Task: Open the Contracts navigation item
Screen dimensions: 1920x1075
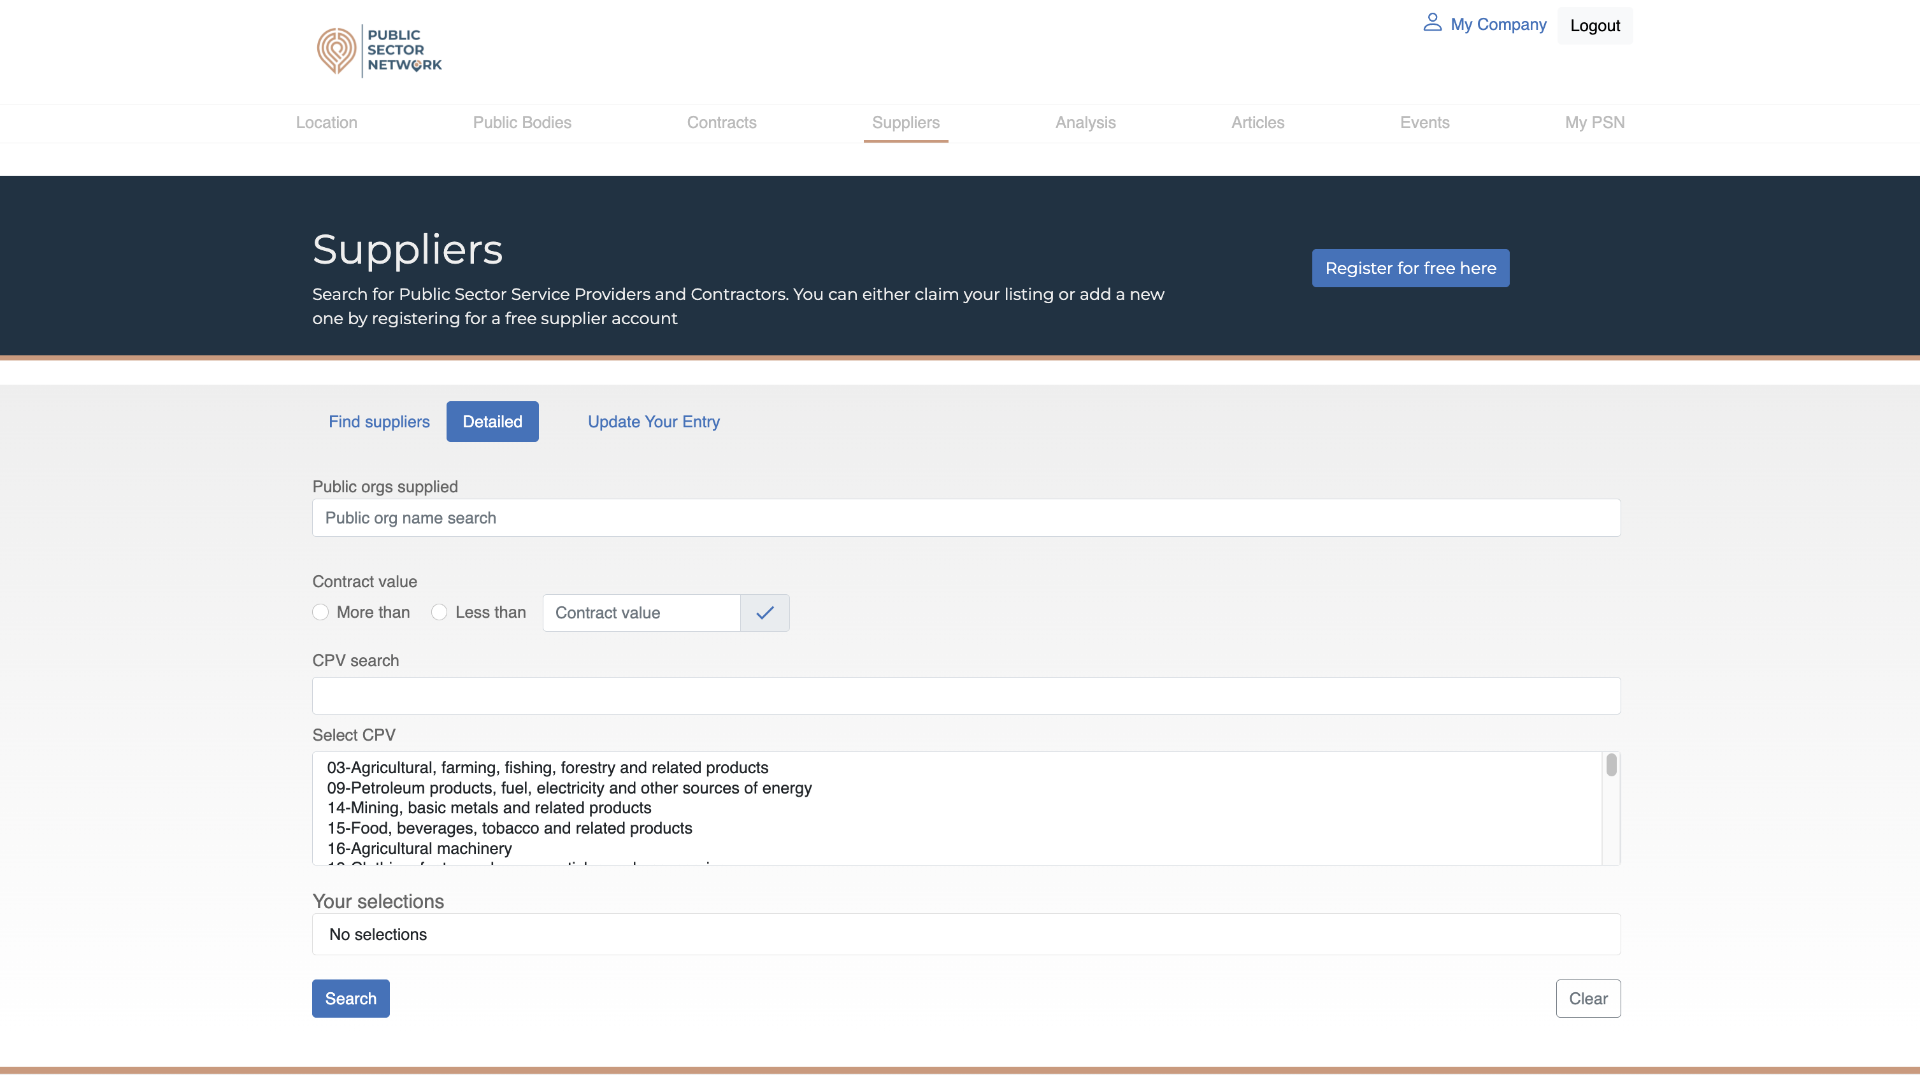Action: coord(722,122)
